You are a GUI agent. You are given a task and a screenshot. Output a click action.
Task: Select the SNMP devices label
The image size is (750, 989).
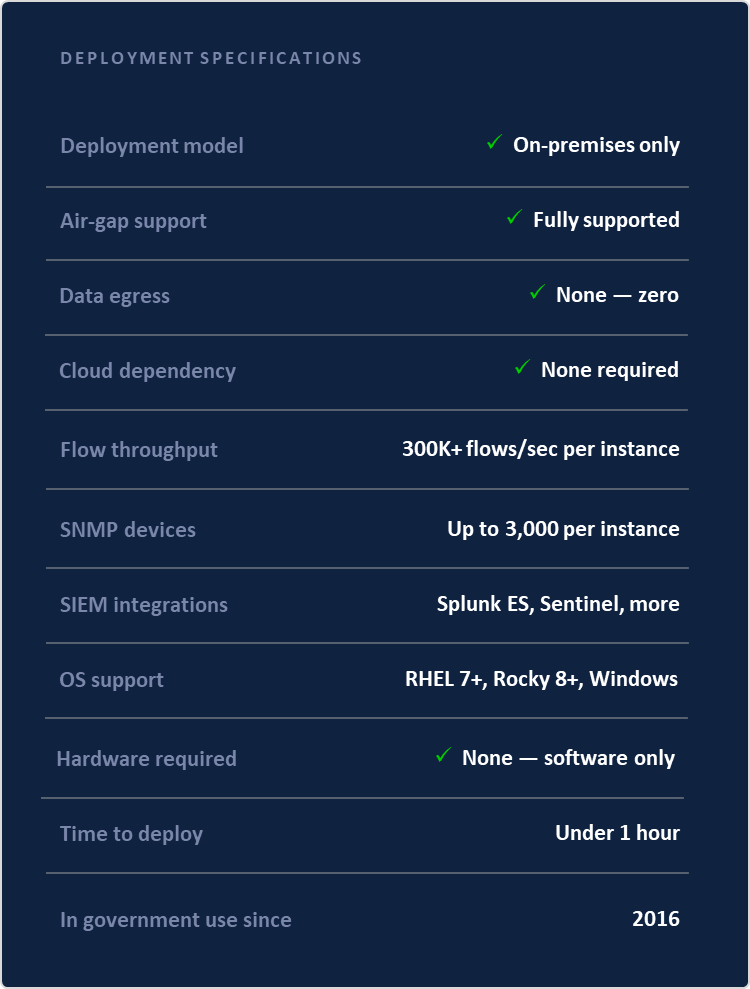[128, 530]
